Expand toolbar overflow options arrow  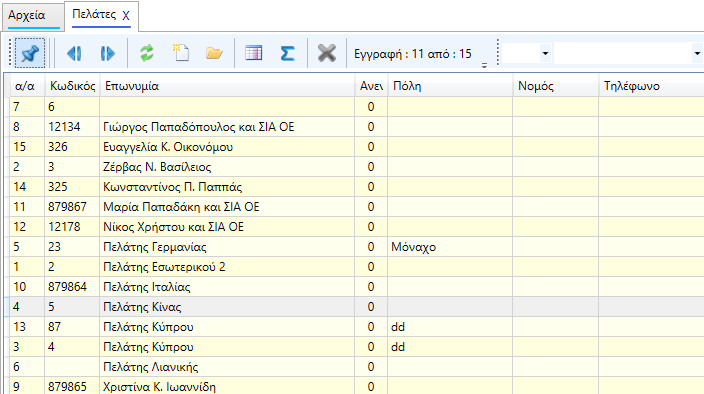coord(484,65)
